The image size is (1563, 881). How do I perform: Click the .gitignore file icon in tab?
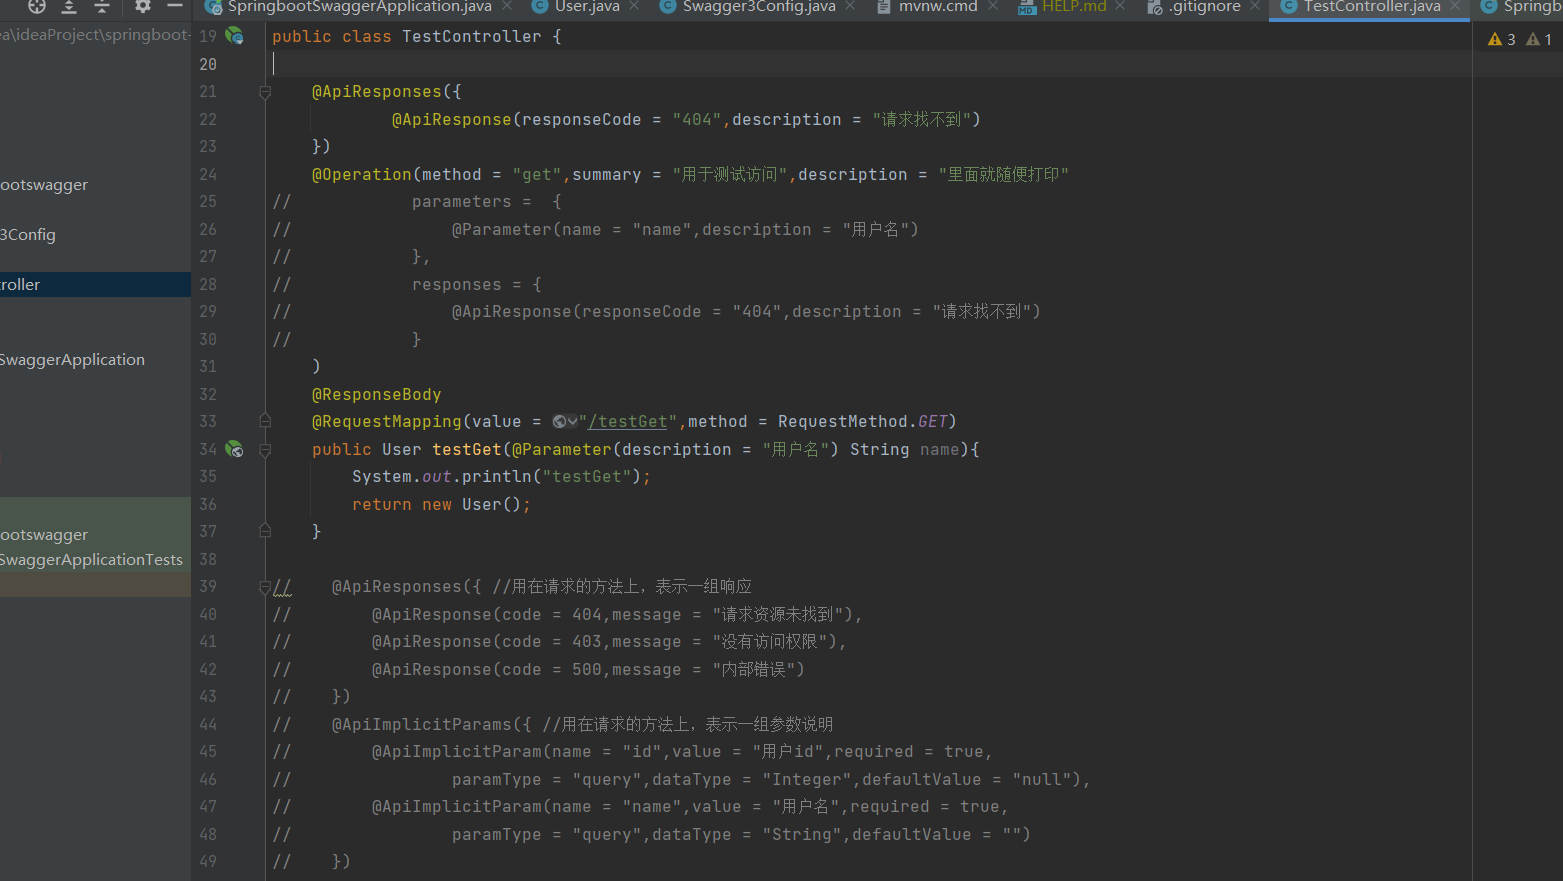click(x=1155, y=7)
